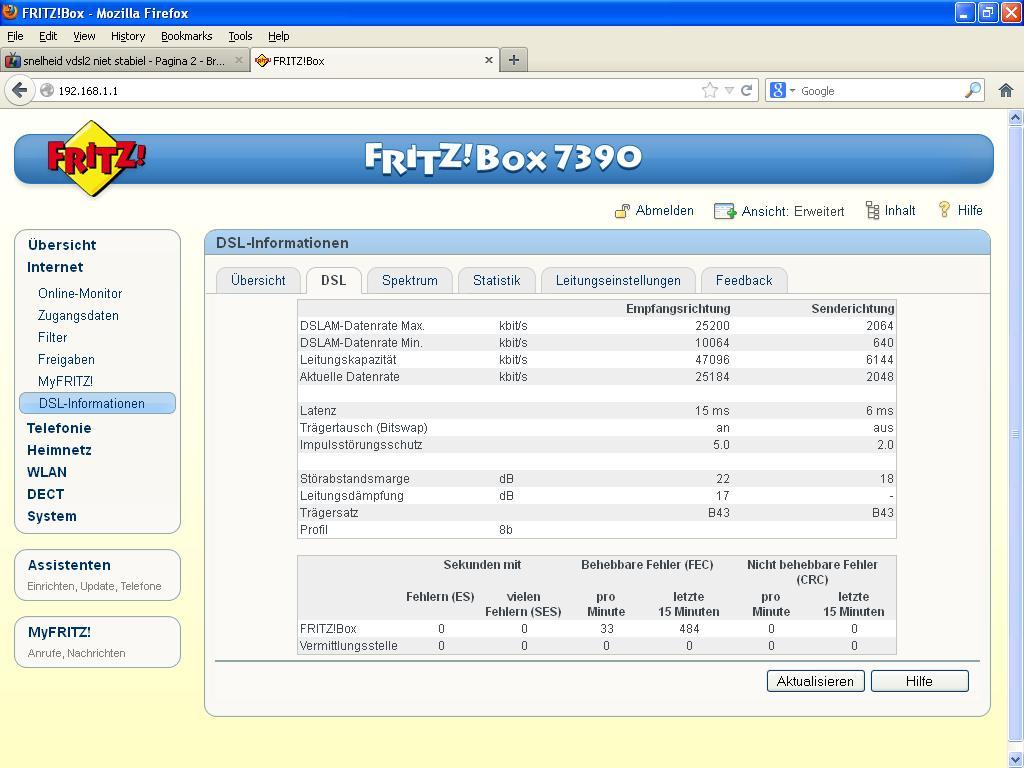
Task: Open the Bookmarks menu
Action: click(x=186, y=36)
